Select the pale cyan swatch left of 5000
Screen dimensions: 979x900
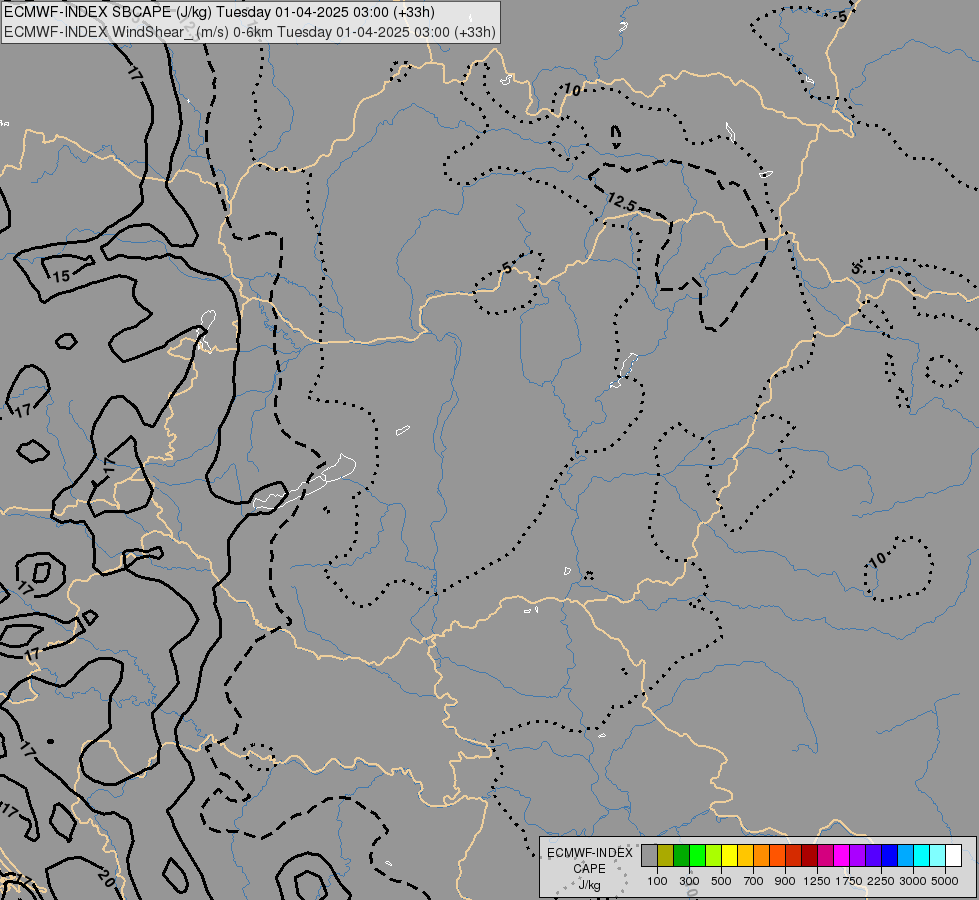pos(937,855)
